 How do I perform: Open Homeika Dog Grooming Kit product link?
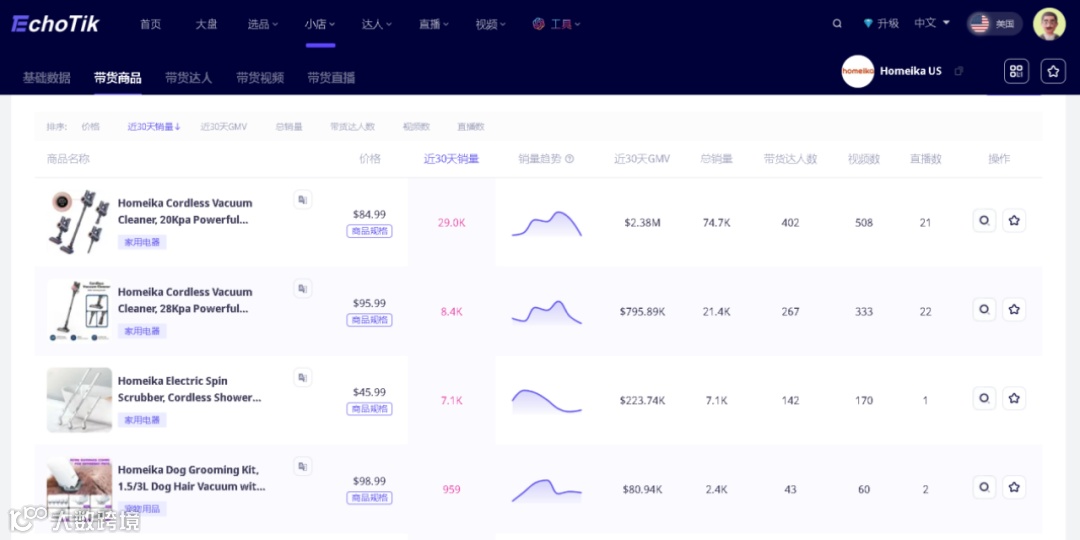click(191, 478)
